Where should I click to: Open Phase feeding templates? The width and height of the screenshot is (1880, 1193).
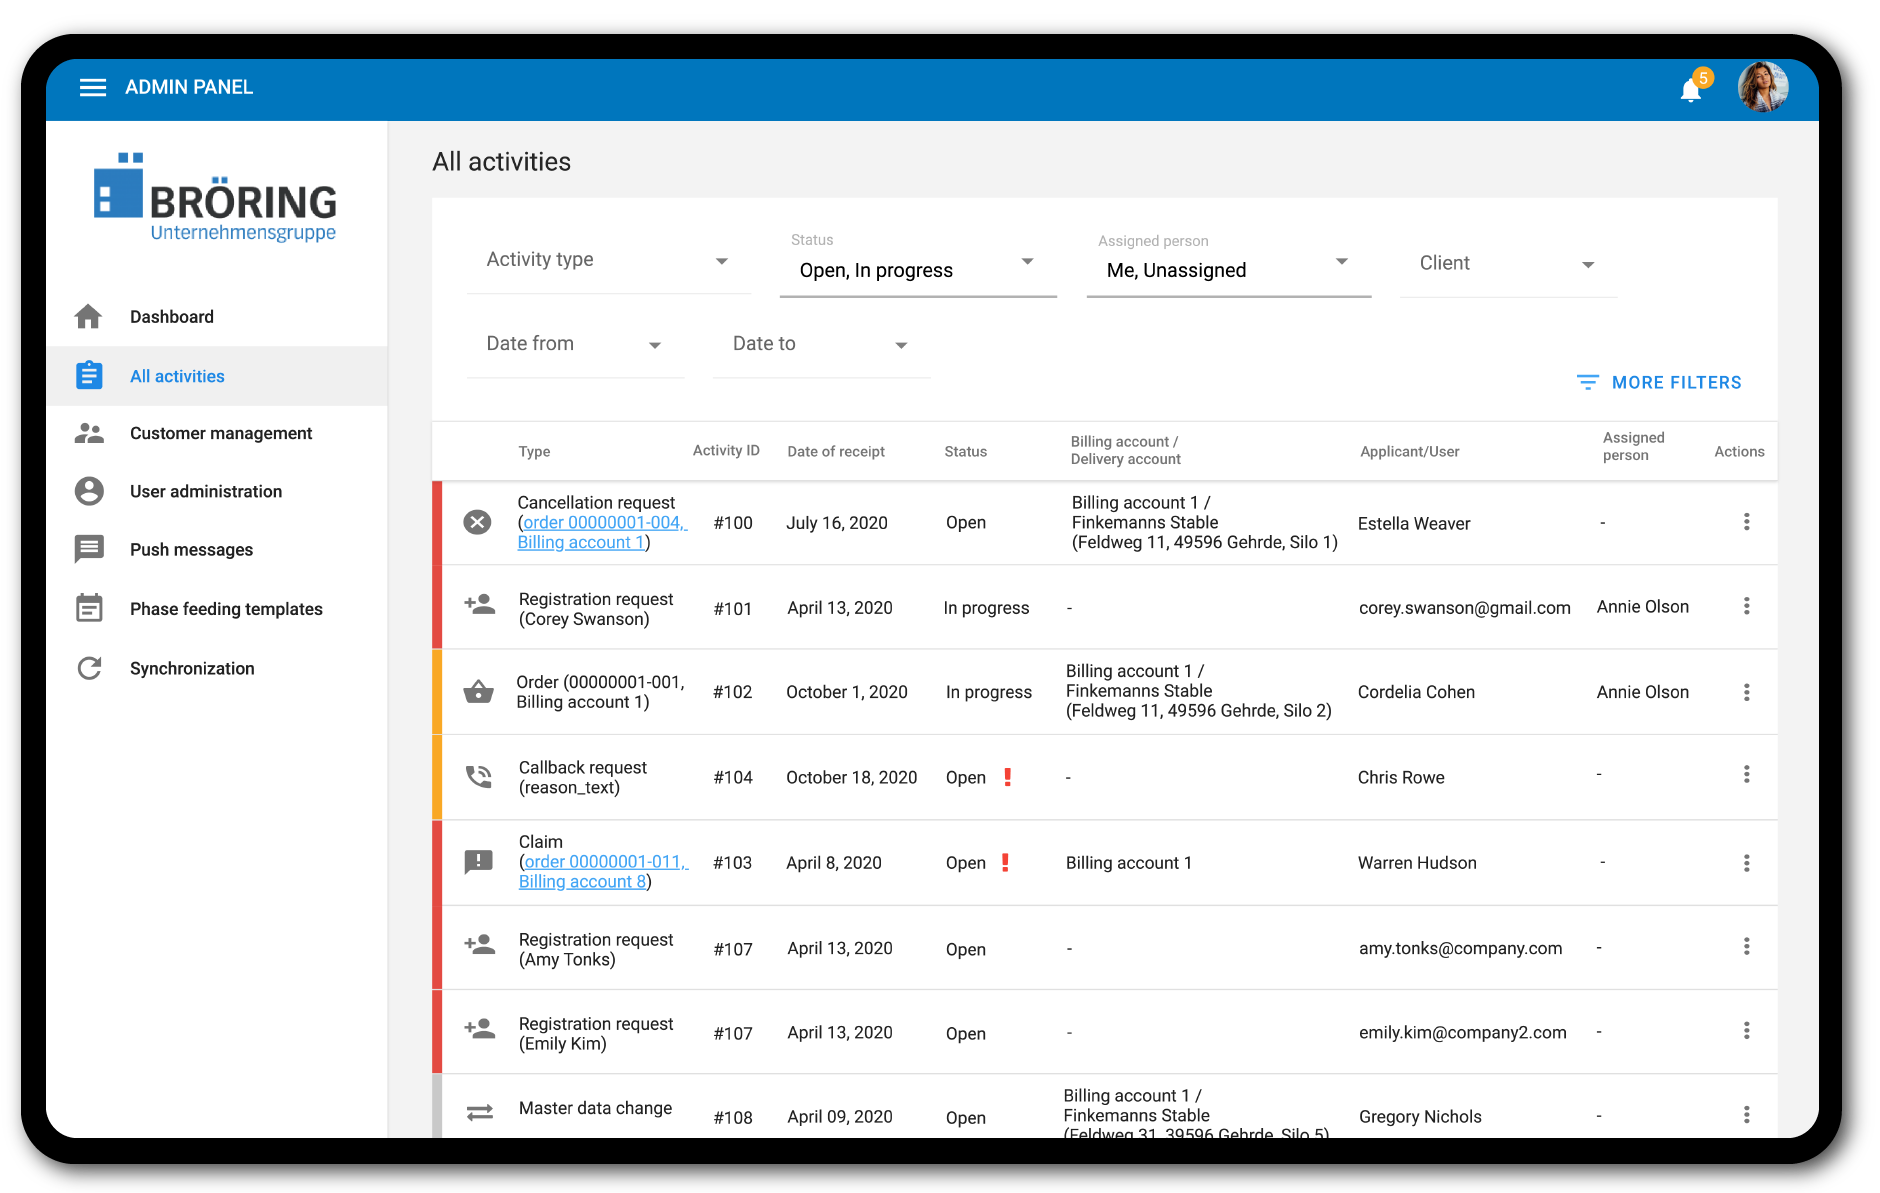[225, 608]
